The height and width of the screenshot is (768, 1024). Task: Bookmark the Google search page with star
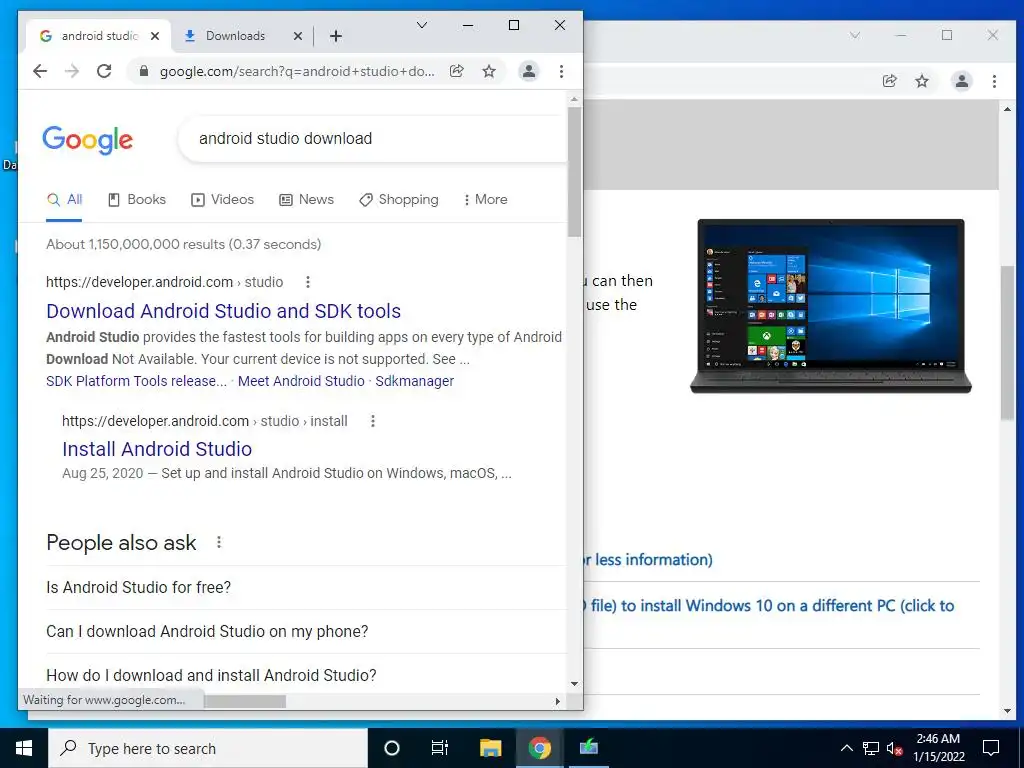pyautogui.click(x=489, y=71)
